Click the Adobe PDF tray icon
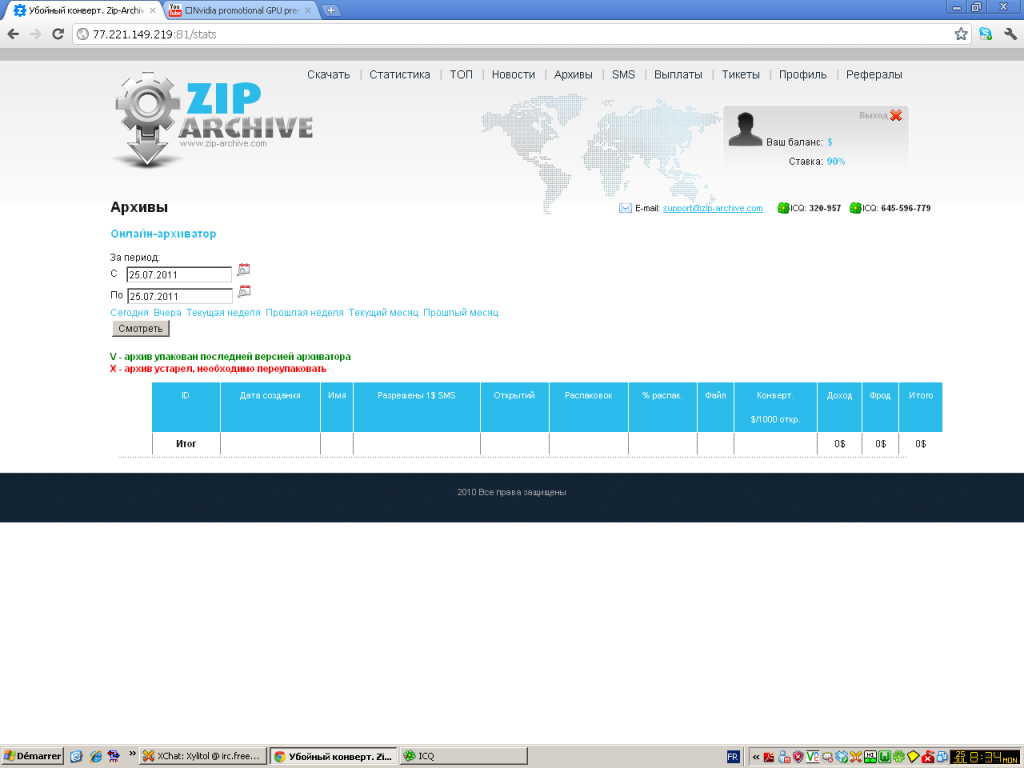 point(769,756)
